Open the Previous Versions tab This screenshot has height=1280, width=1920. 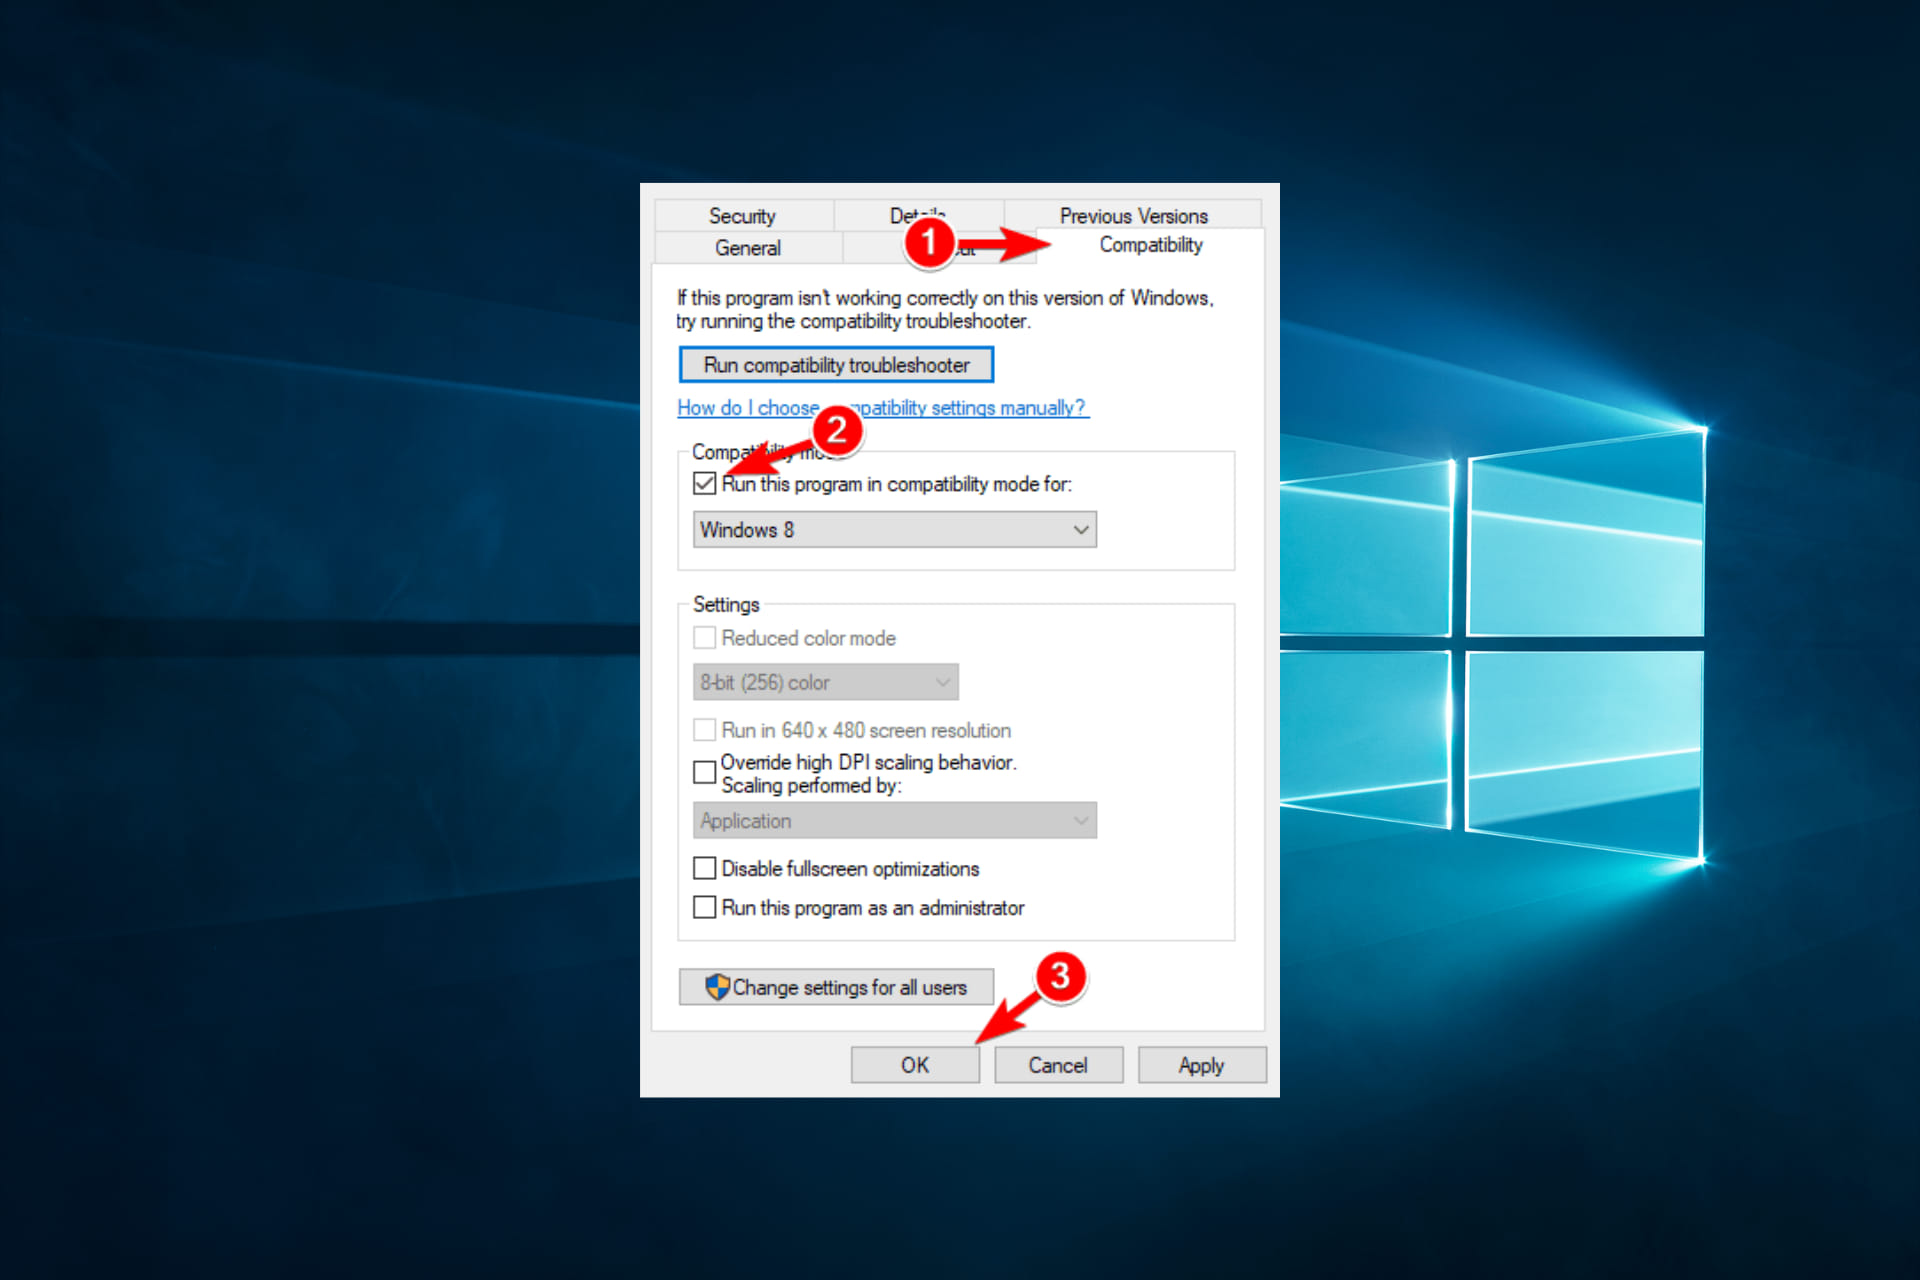pos(1133,216)
